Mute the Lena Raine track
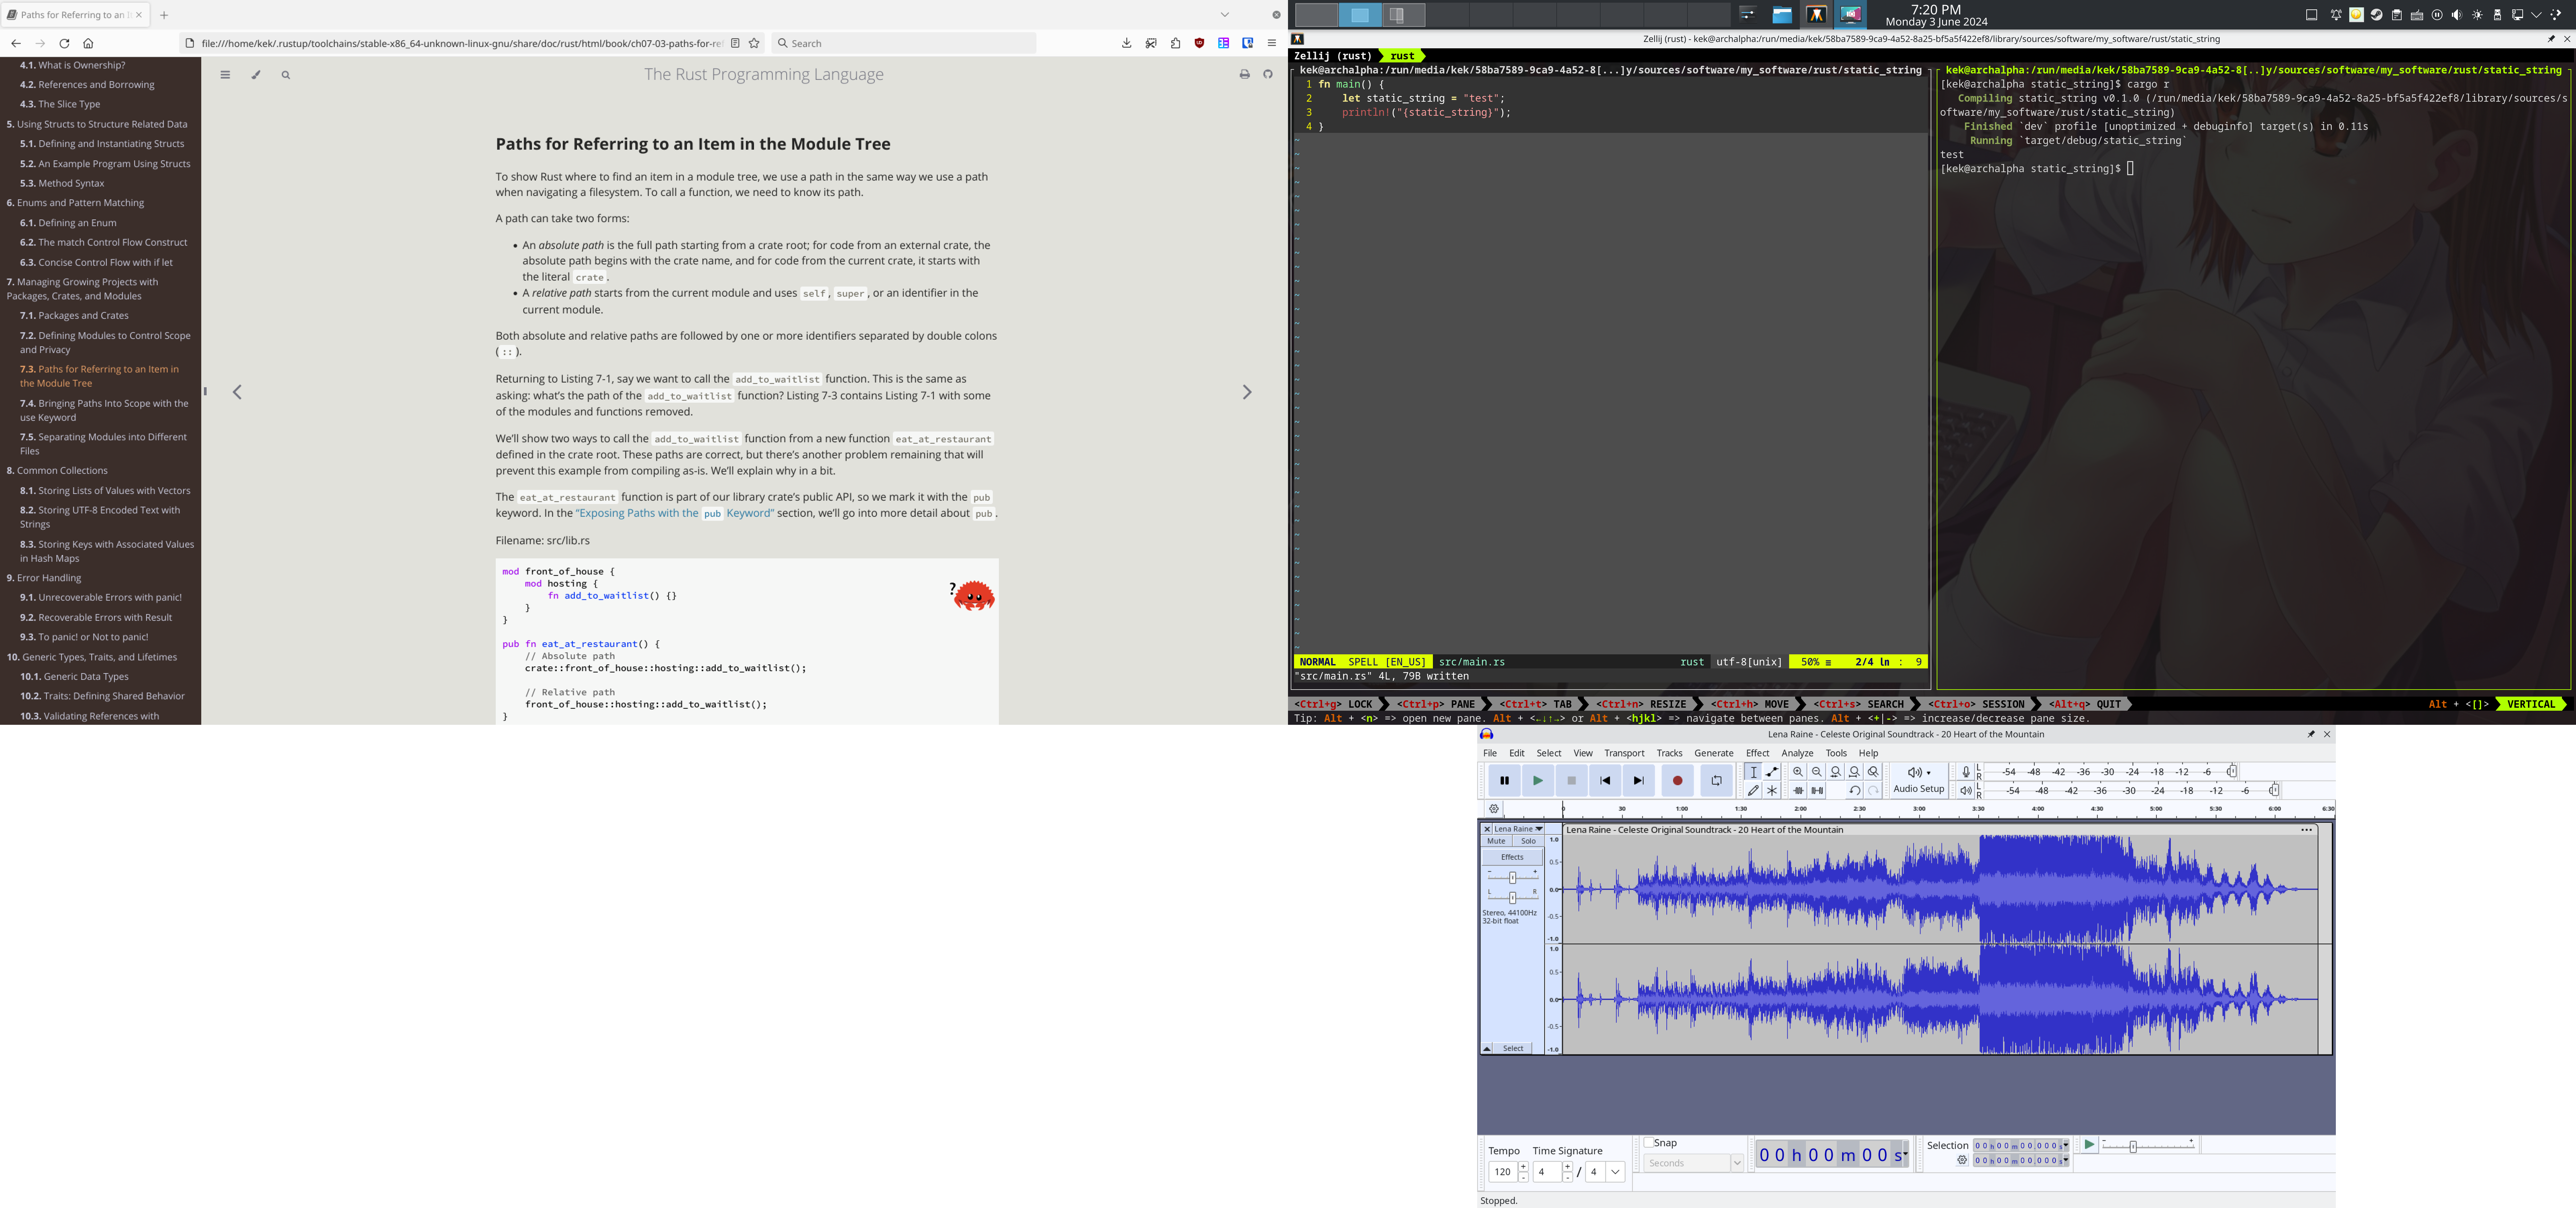Viewport: 2576px width, 1208px height. 1496,841
